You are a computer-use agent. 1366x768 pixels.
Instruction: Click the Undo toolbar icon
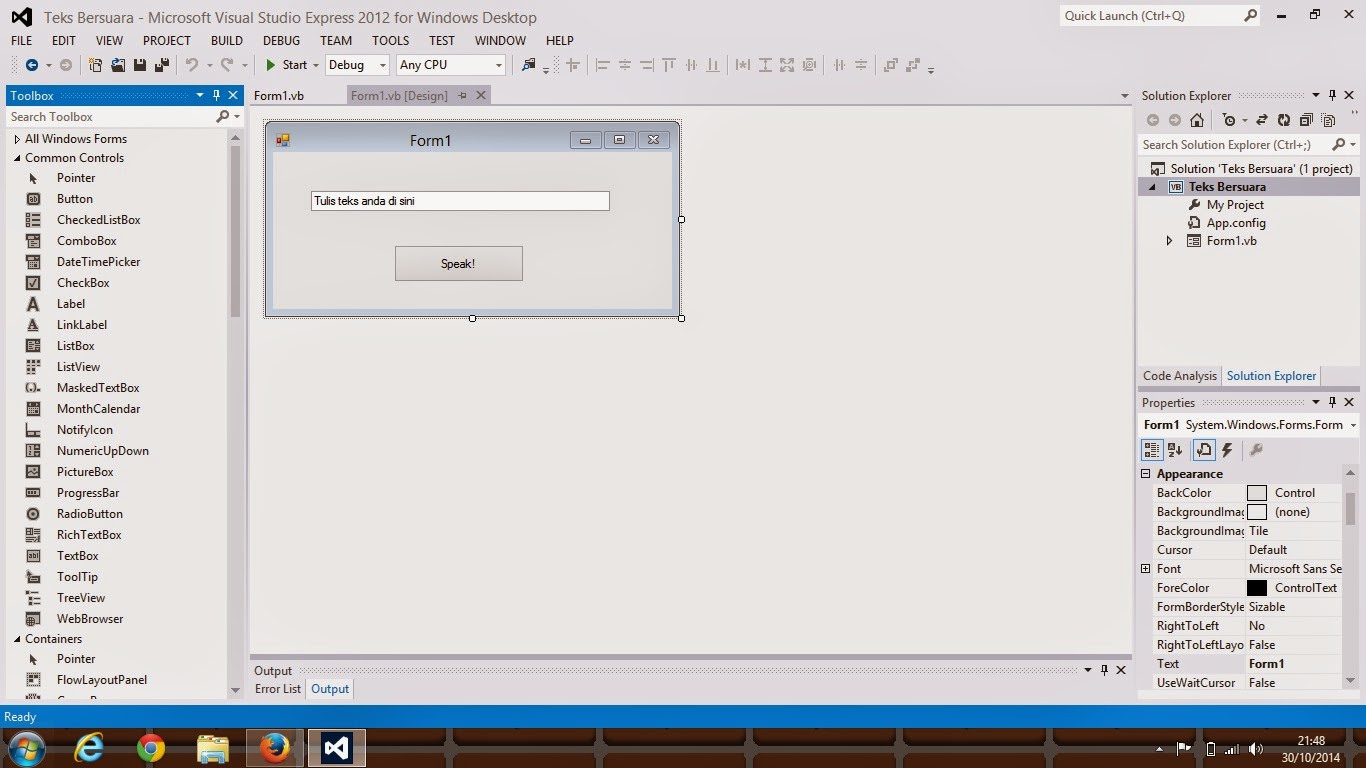pos(191,65)
